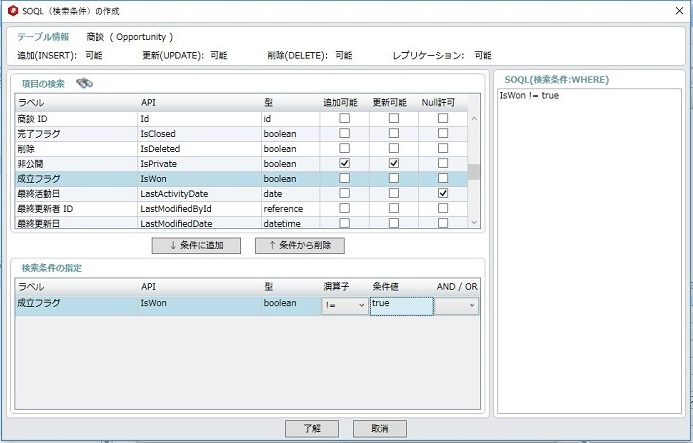Click scroll up arrow of field list

click(474, 118)
